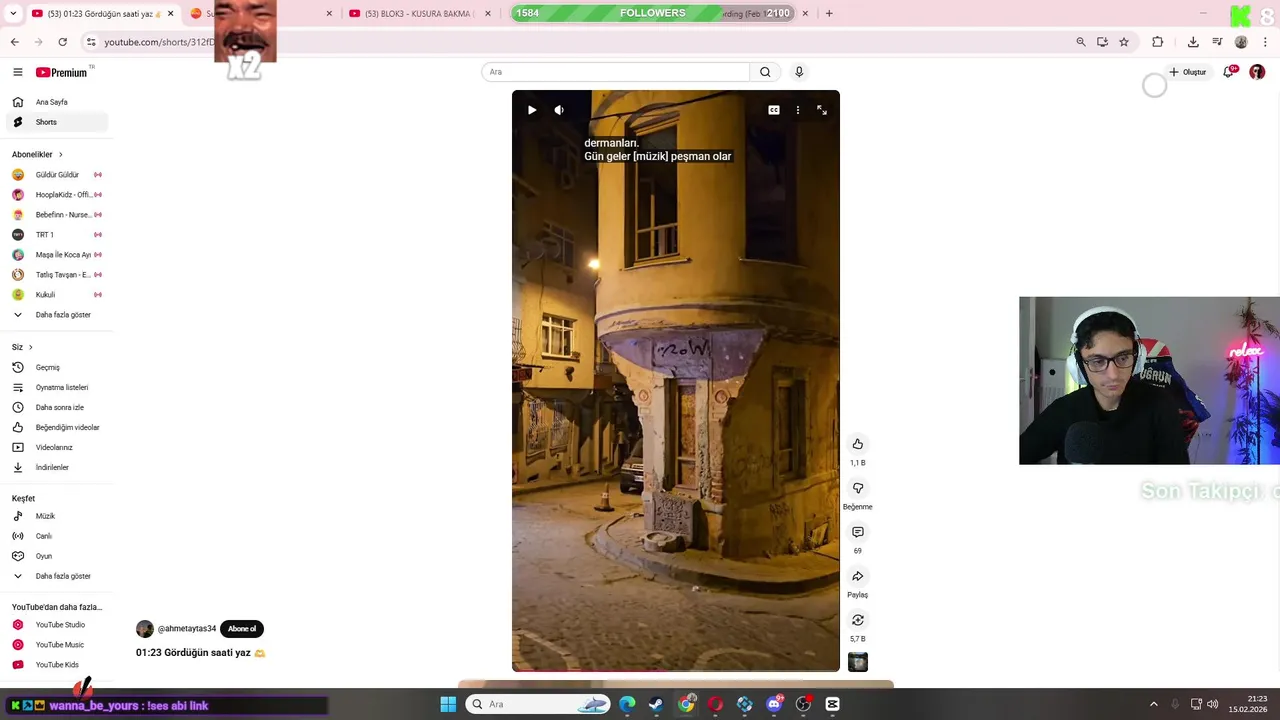
Task: Open the Oluştur create button
Action: (1188, 72)
